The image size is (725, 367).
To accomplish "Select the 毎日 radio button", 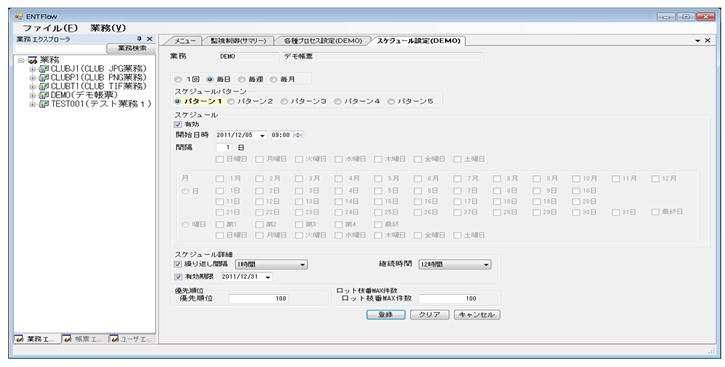I will click(x=210, y=80).
